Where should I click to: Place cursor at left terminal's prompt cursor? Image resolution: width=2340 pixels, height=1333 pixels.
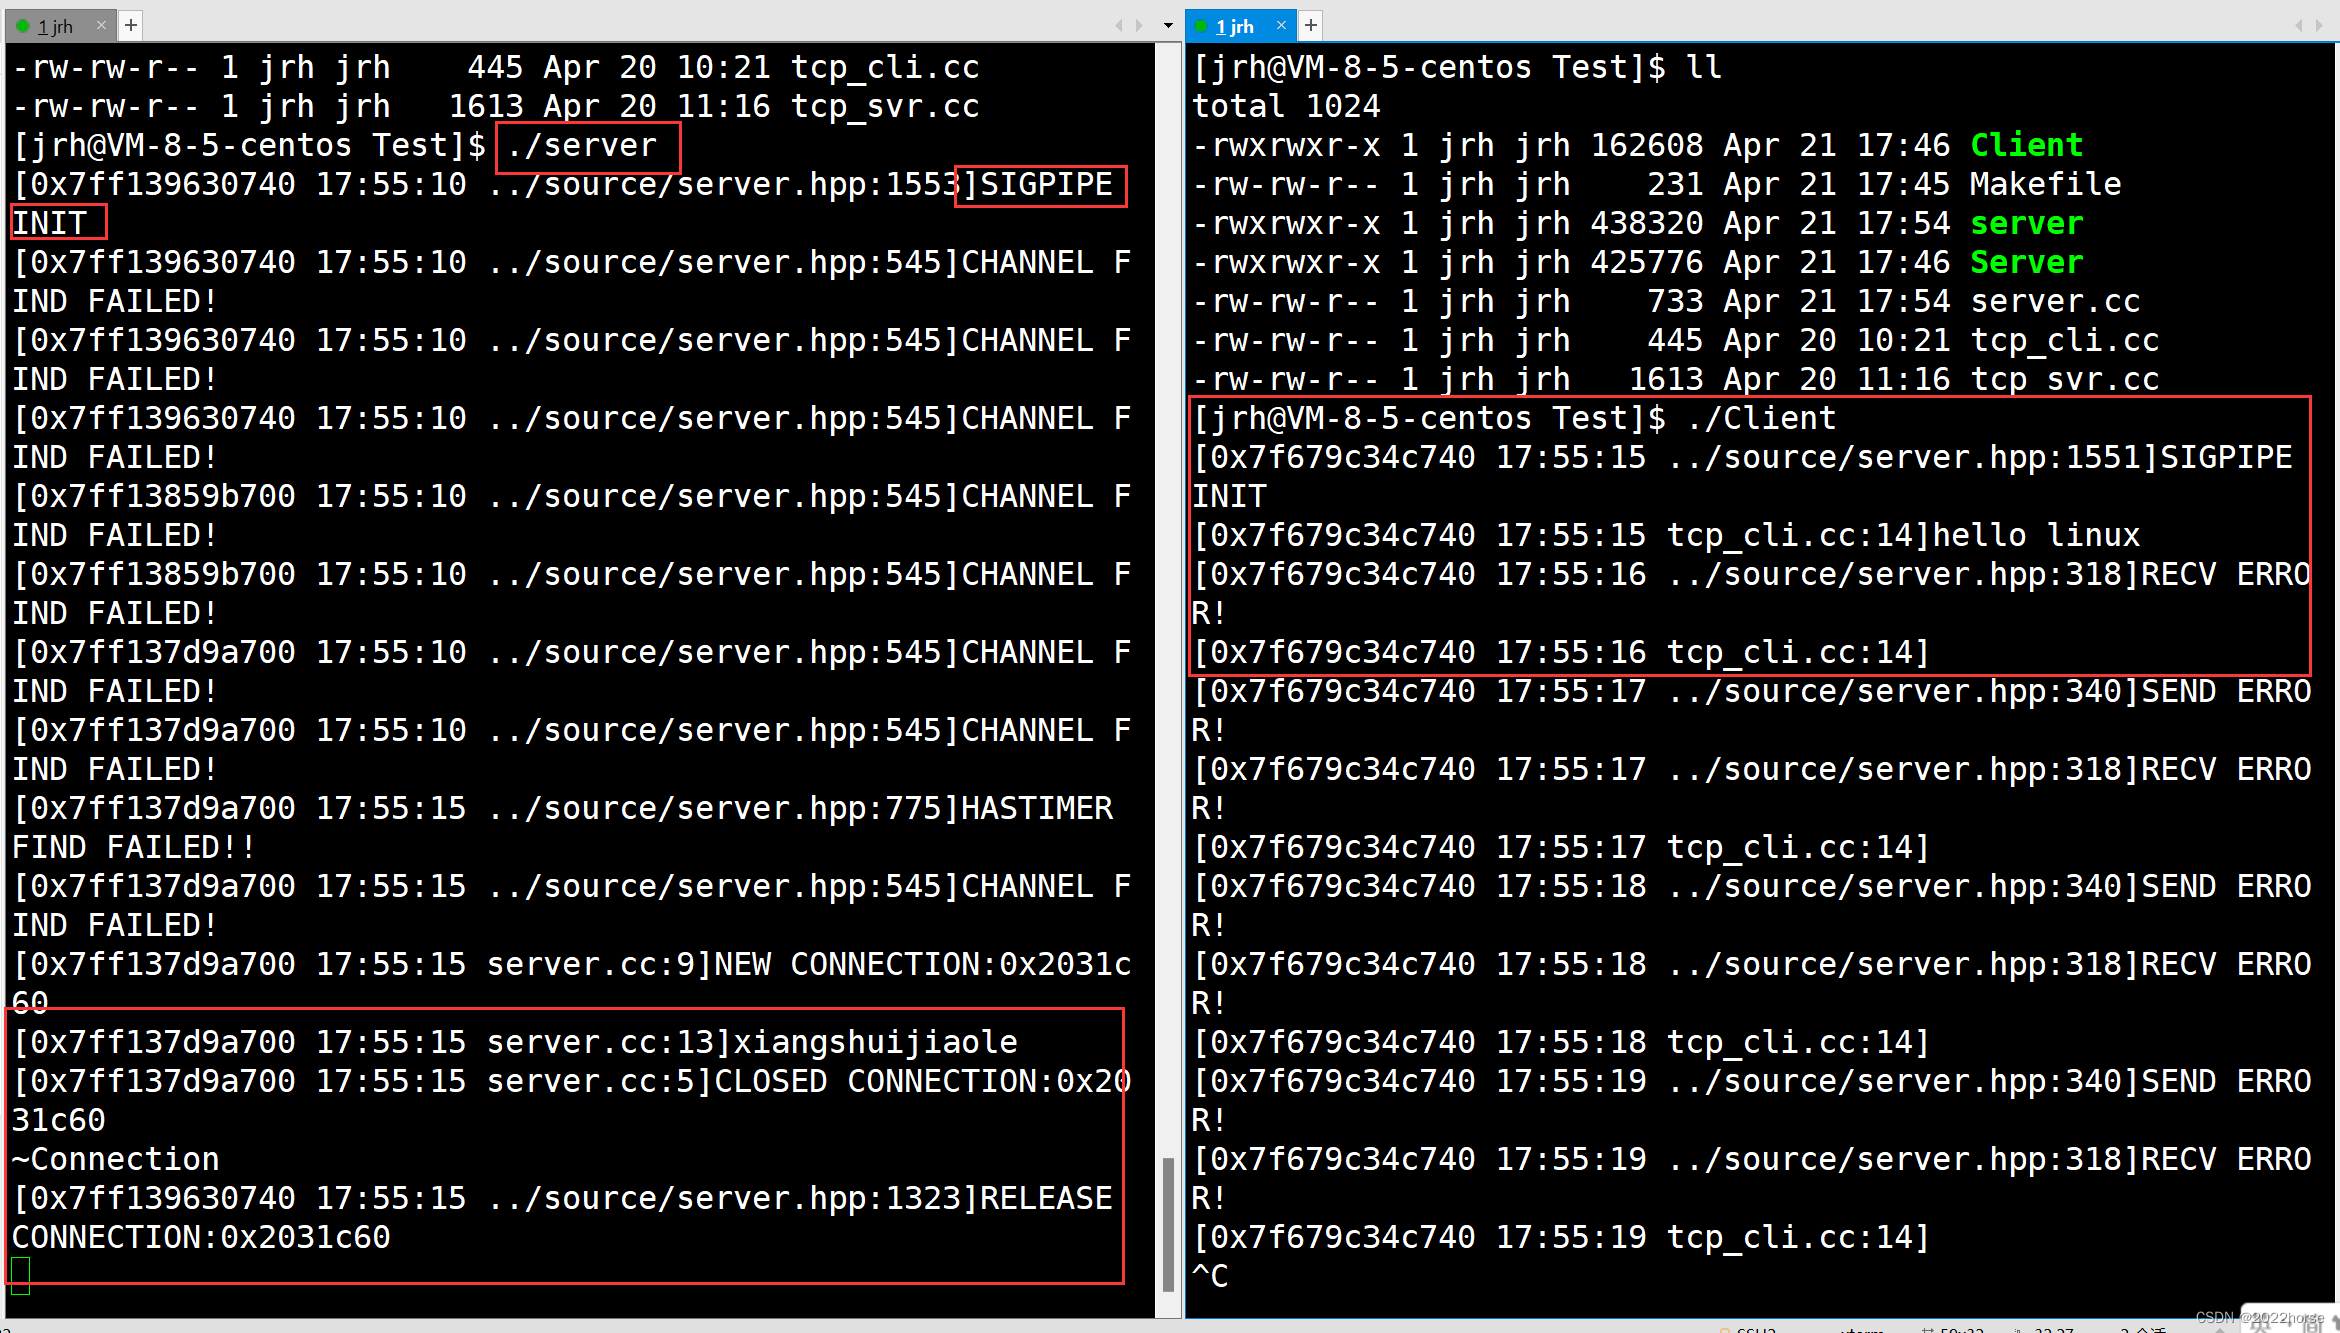(21, 1276)
